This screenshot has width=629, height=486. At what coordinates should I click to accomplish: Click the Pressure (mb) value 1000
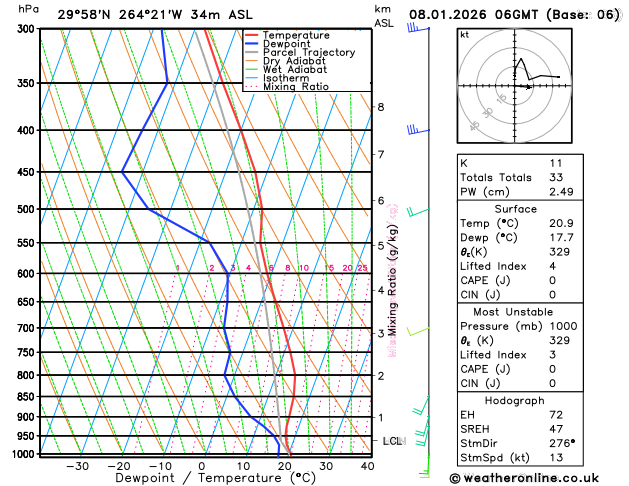(x=563, y=326)
